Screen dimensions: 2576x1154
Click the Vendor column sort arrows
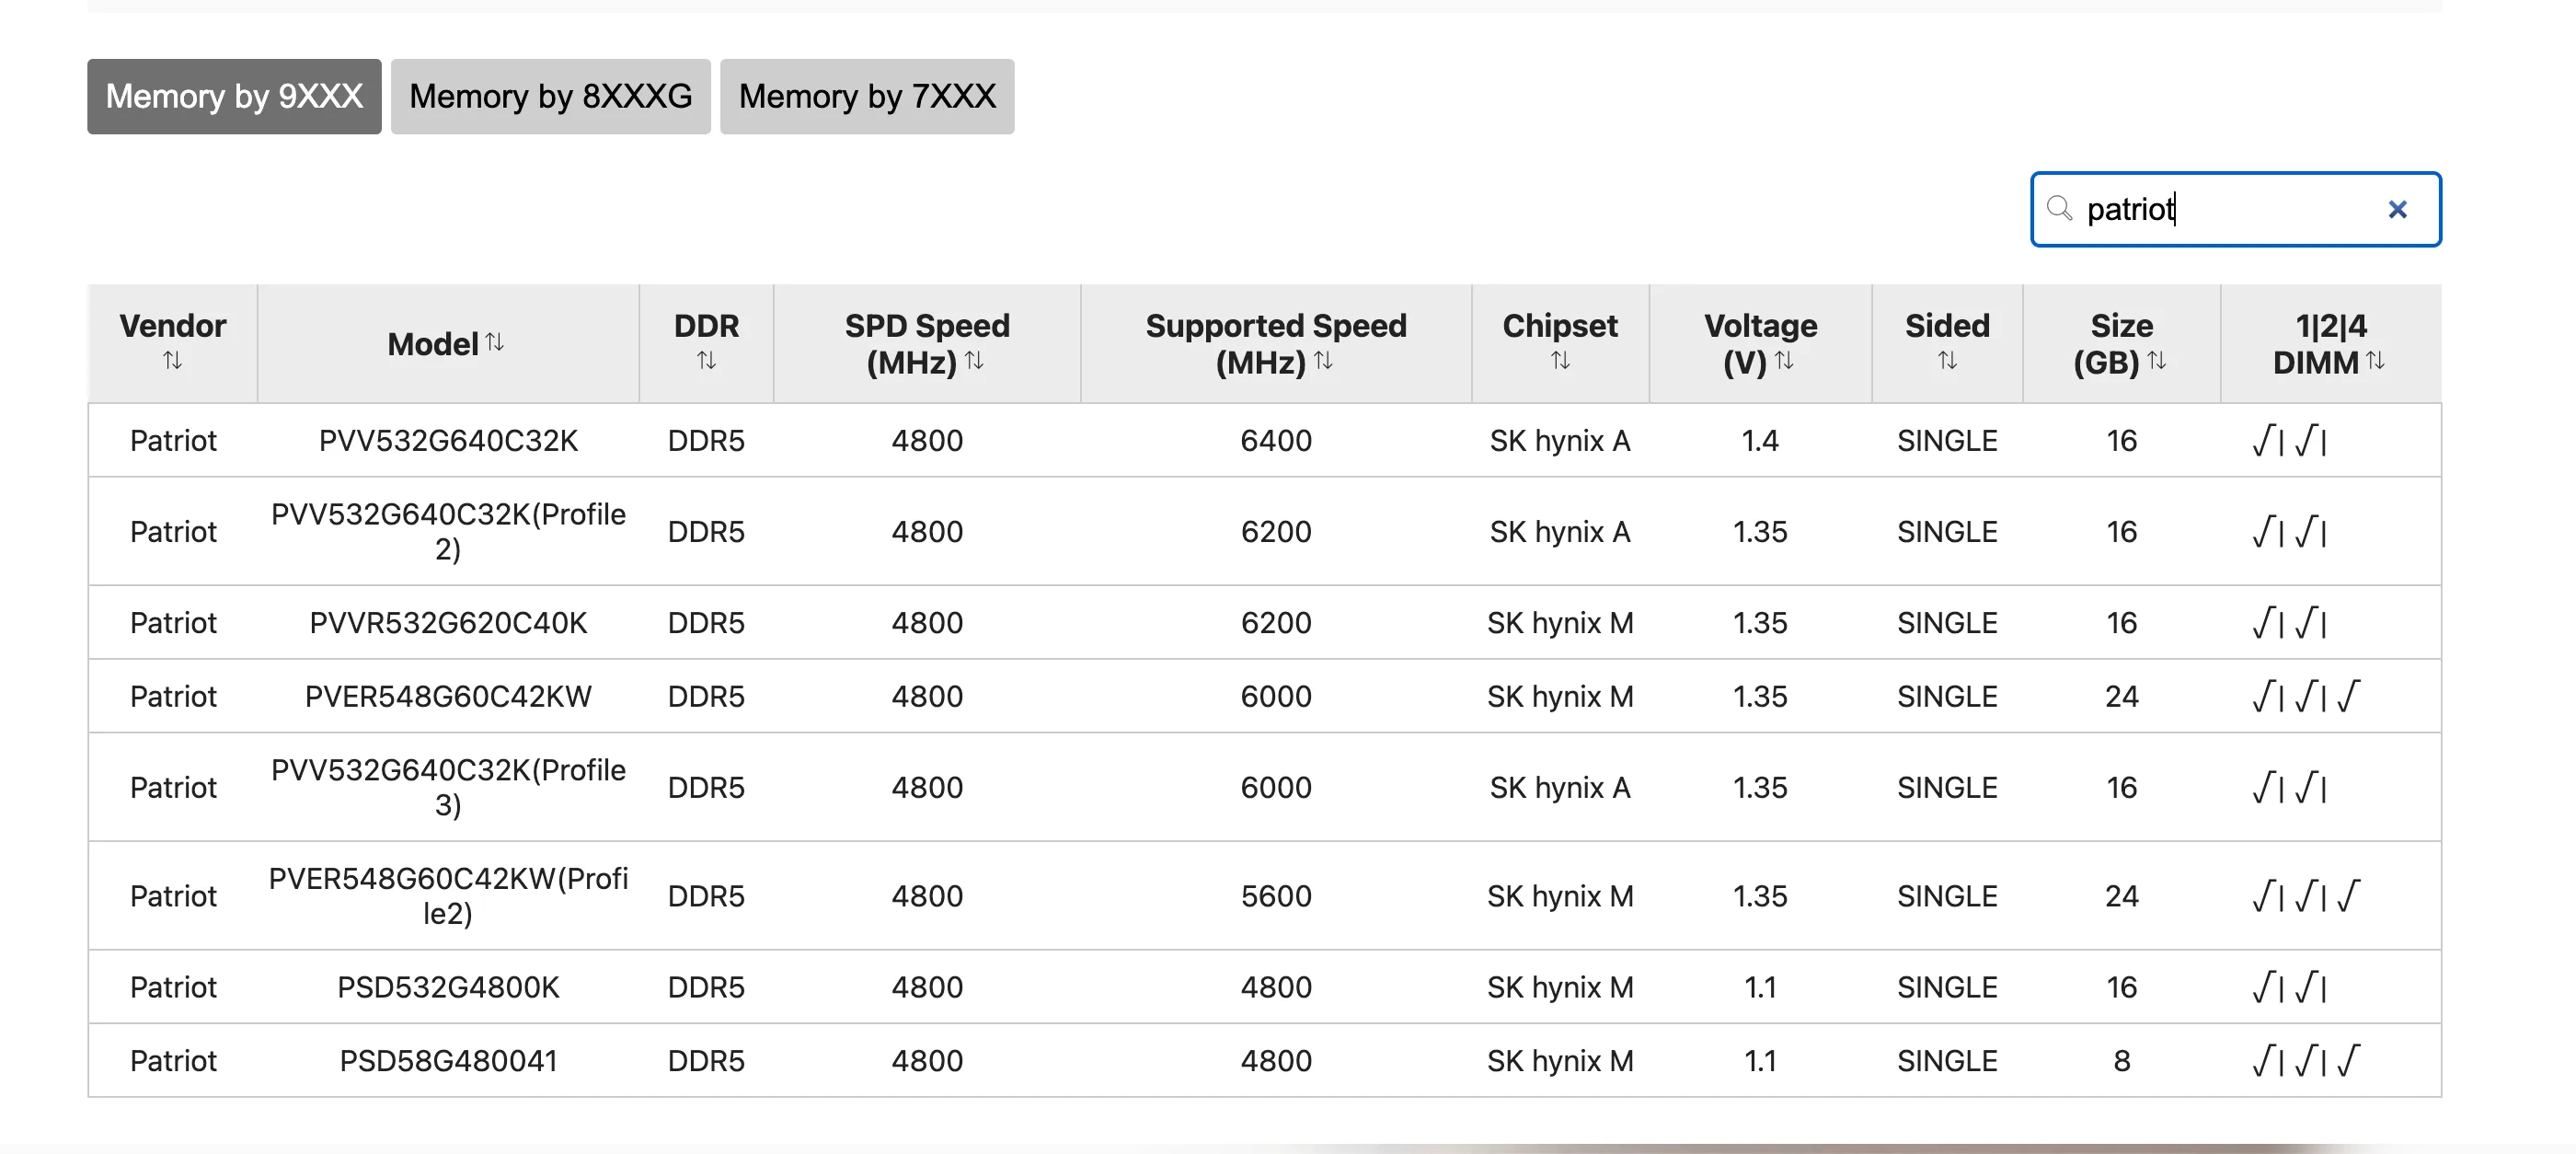pyautogui.click(x=172, y=361)
